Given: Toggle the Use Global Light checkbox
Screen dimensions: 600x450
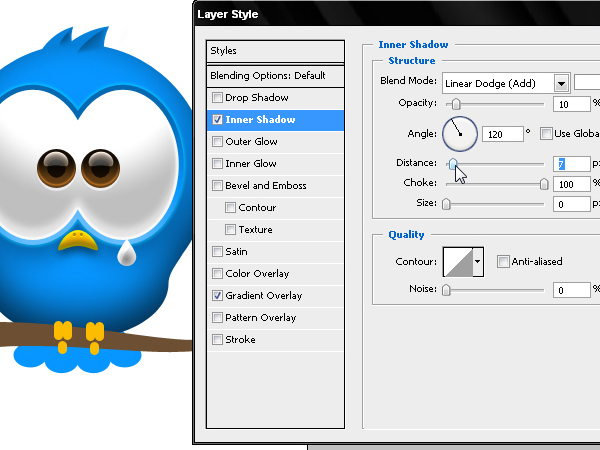Looking at the screenshot, I should tap(546, 133).
